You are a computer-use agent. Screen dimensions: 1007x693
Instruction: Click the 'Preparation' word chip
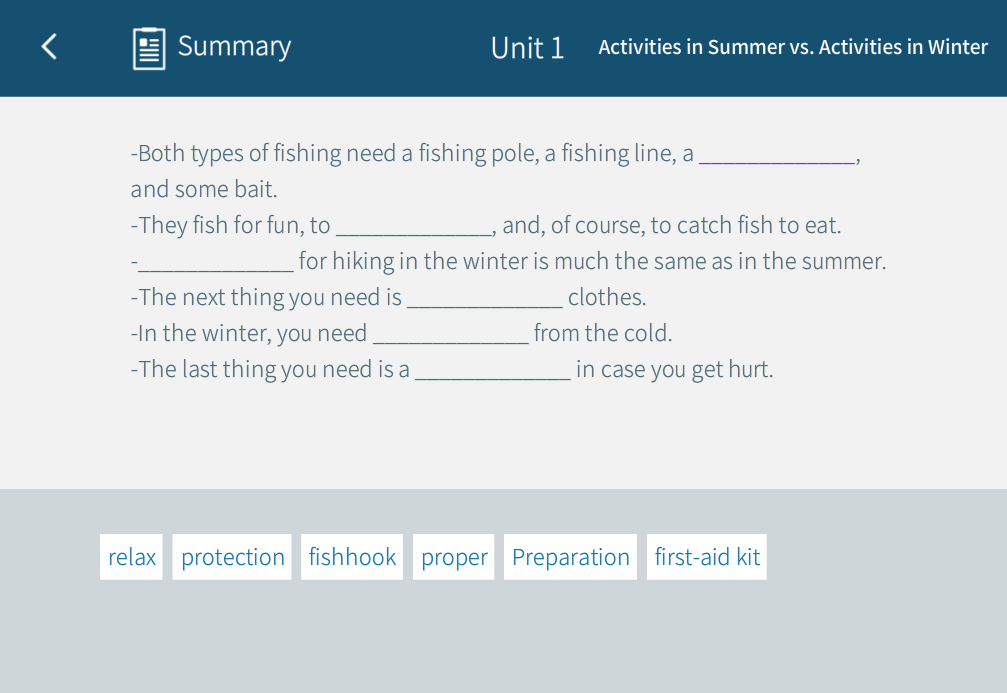coord(570,557)
